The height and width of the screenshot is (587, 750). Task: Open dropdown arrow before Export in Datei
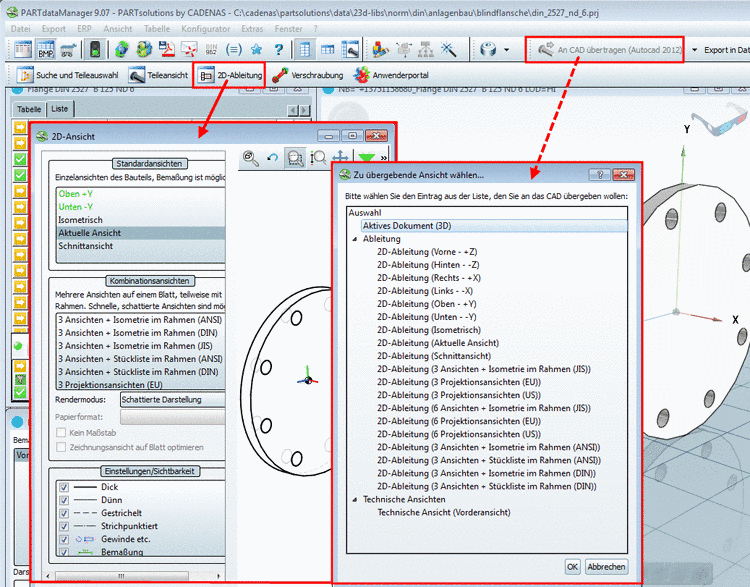[695, 49]
